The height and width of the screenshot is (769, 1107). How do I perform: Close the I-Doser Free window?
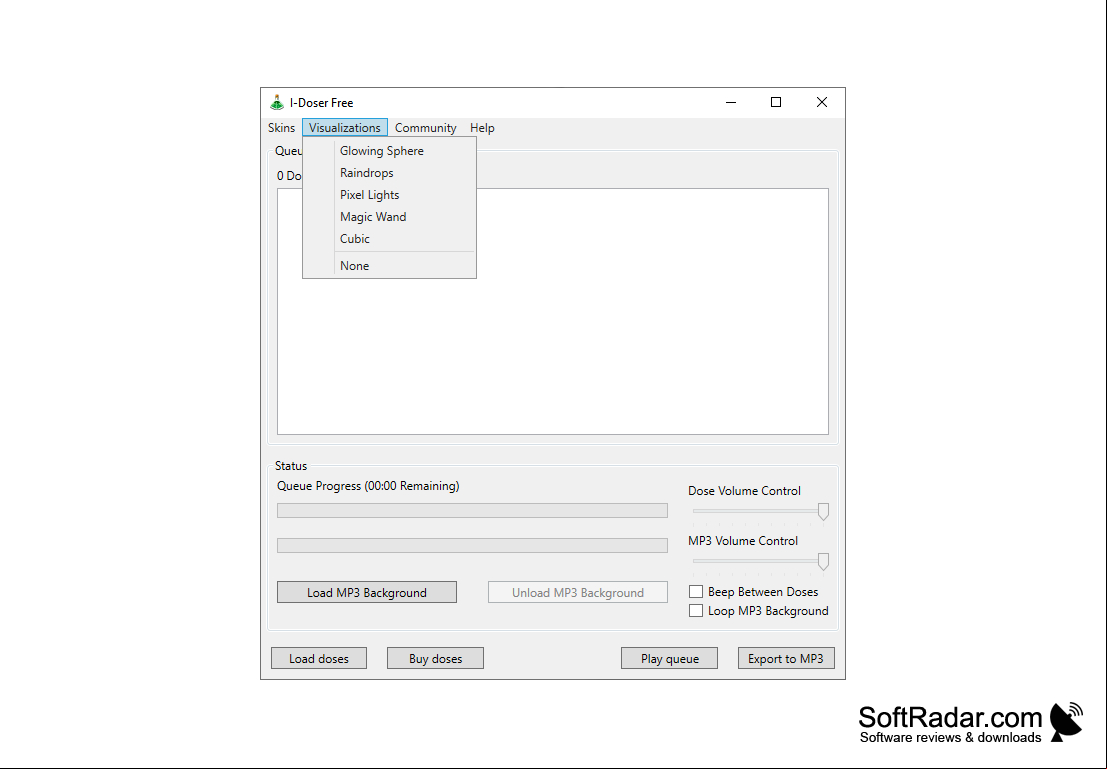click(822, 102)
